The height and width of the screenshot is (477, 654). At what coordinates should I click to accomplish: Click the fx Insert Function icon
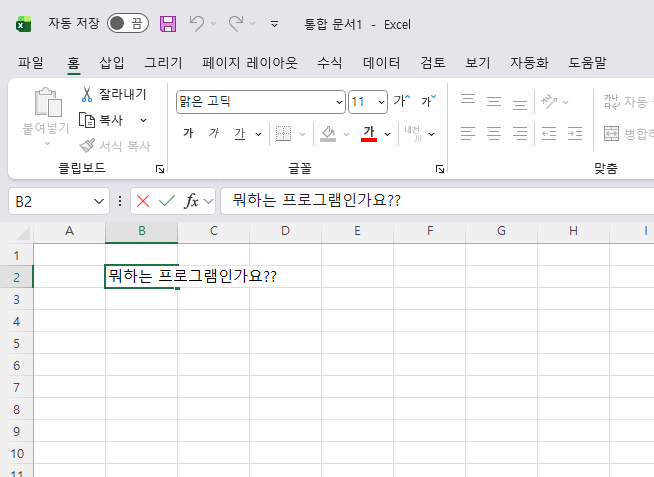coord(191,201)
